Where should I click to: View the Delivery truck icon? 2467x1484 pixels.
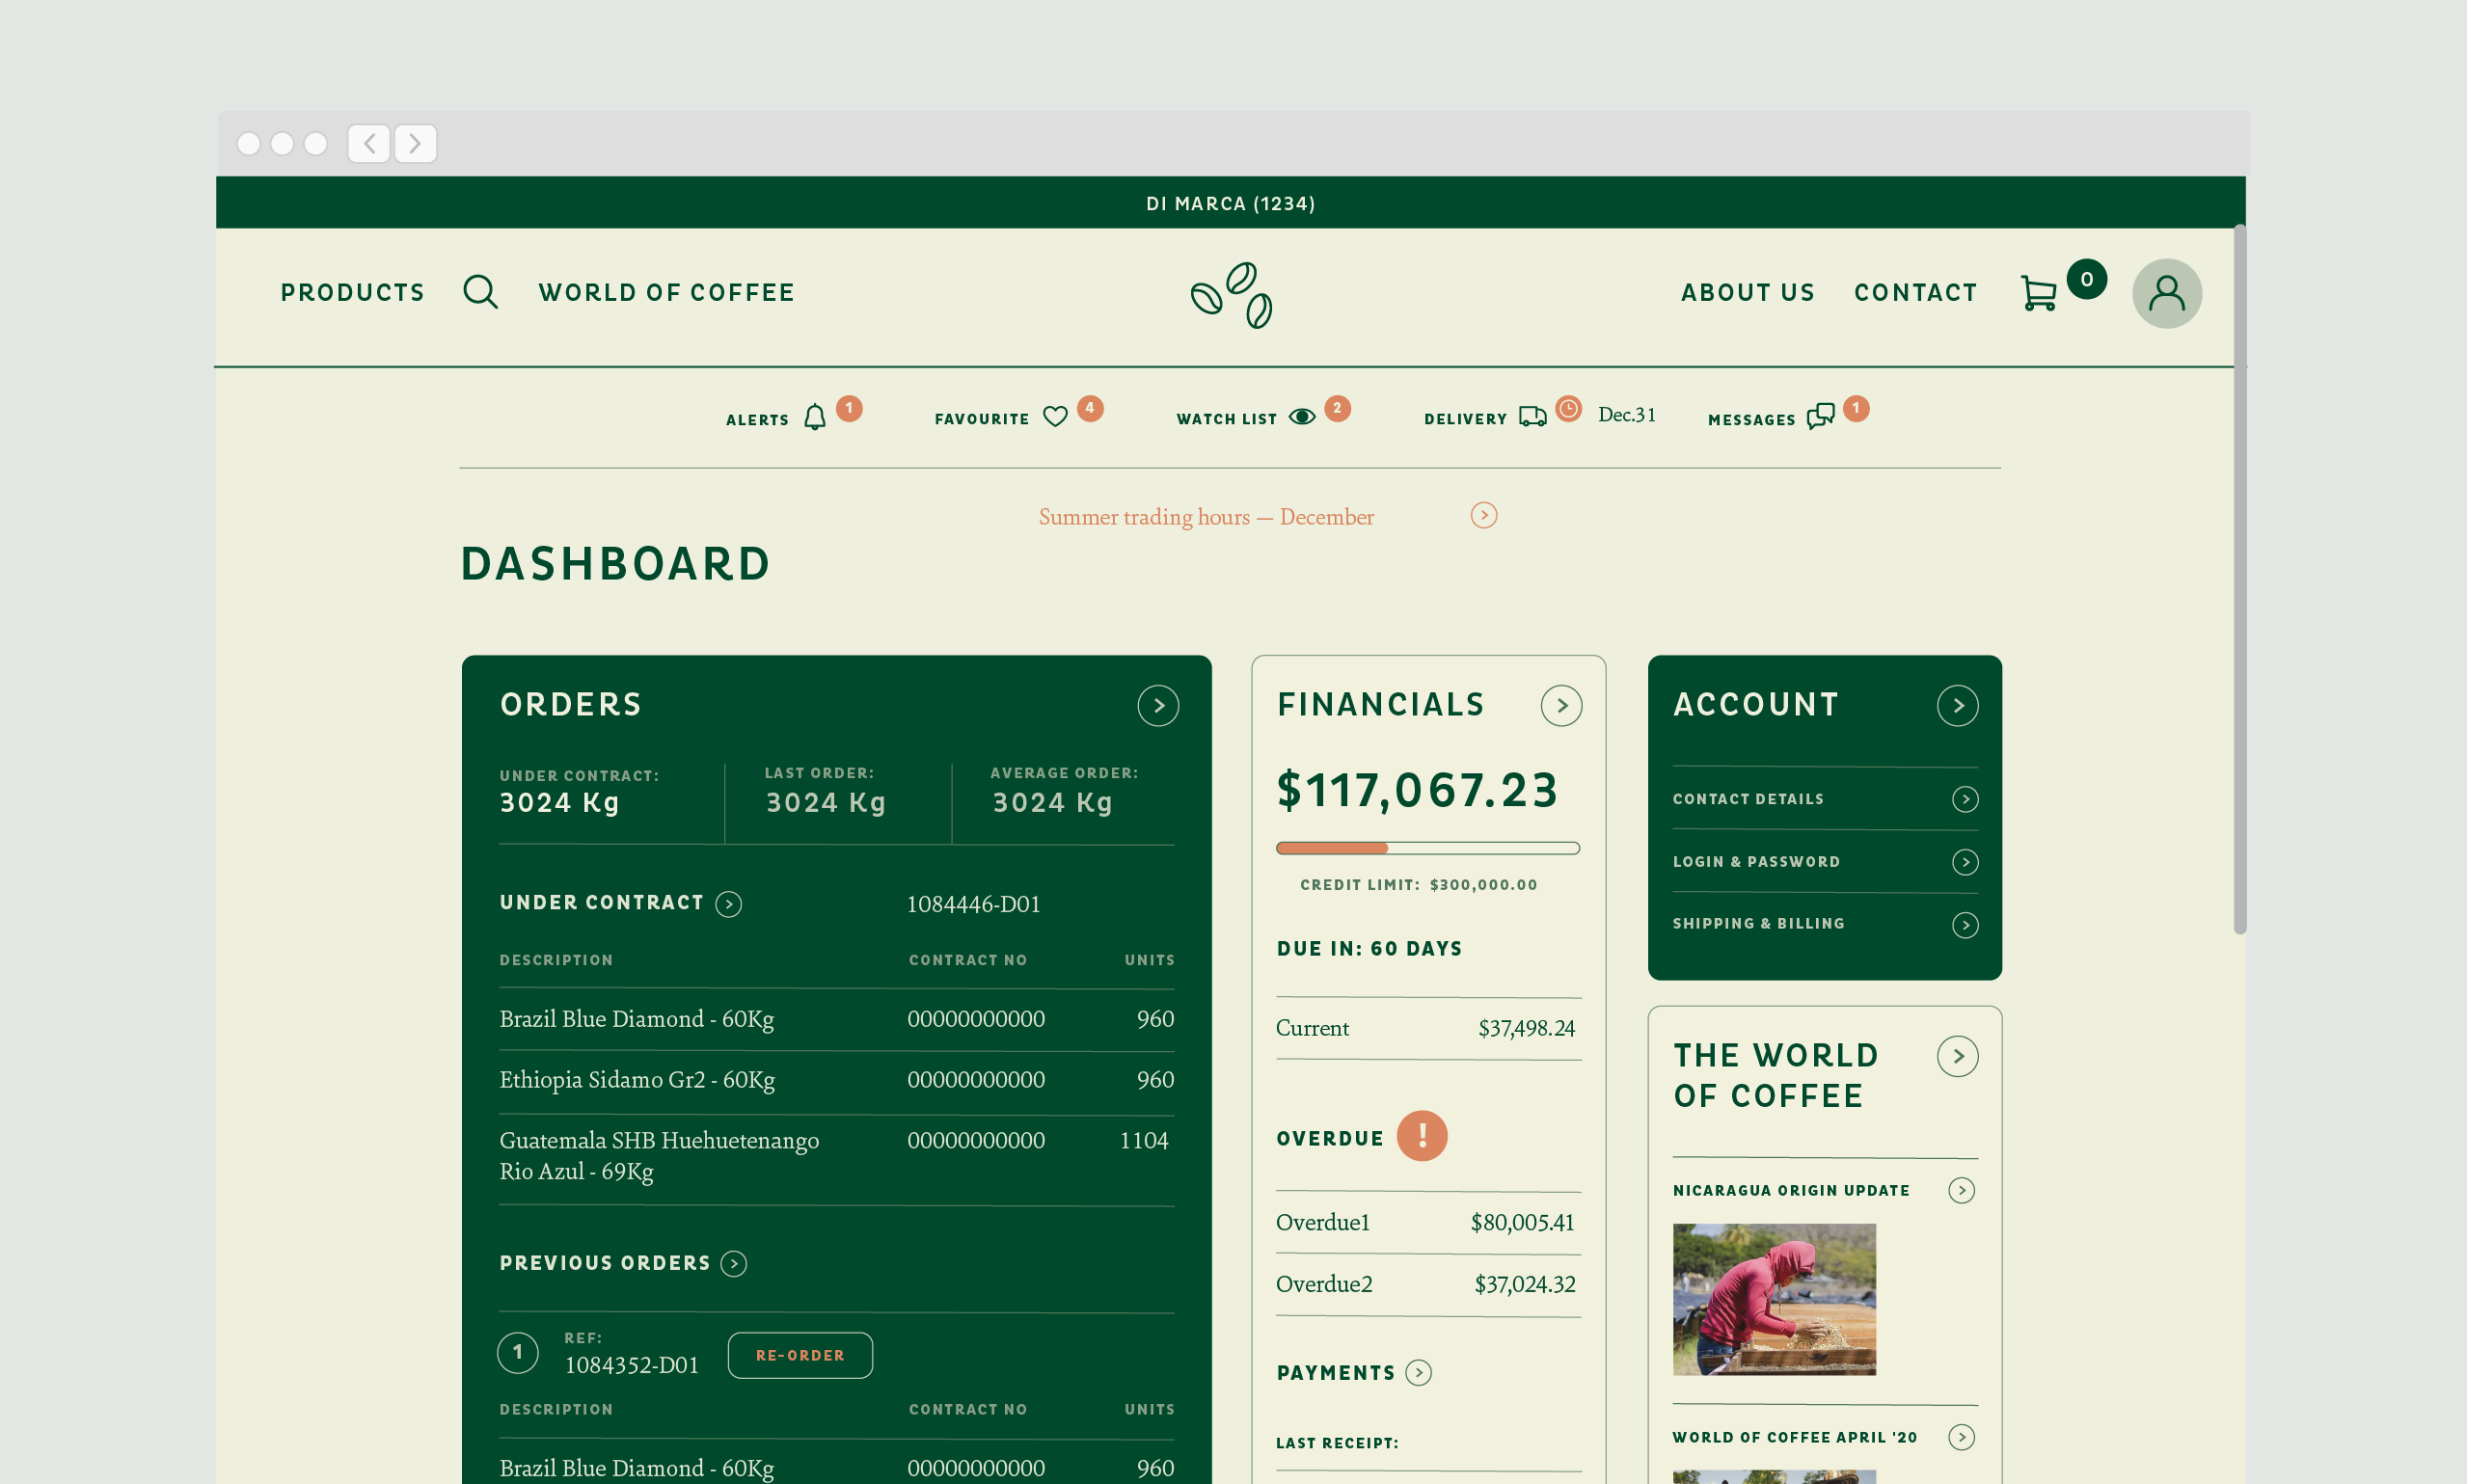click(1532, 416)
